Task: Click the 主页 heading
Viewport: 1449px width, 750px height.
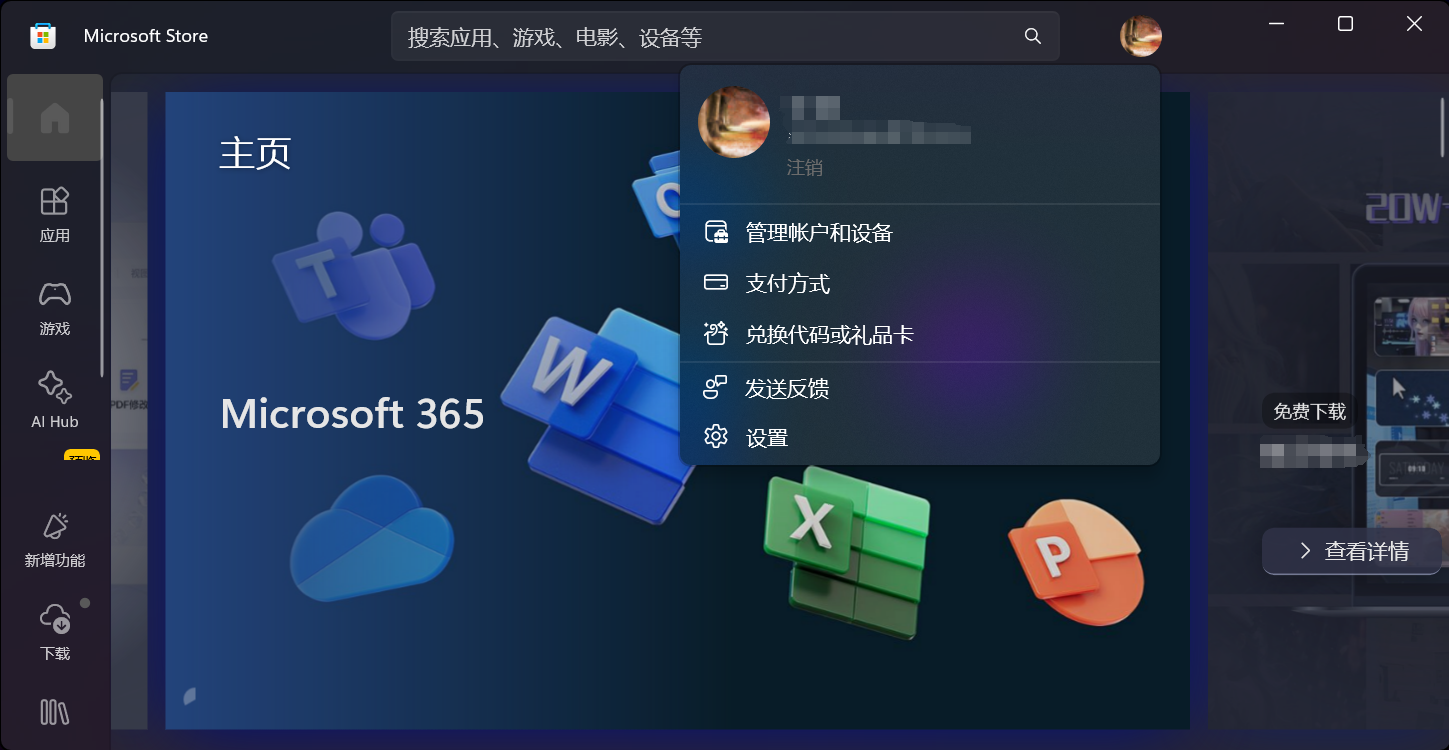Action: click(x=255, y=154)
